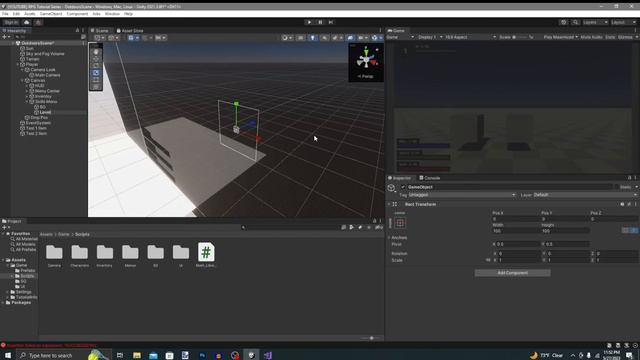Image resolution: width=640 pixels, height=360 pixels.
Task: Open the Component menu
Action: [x=77, y=14]
